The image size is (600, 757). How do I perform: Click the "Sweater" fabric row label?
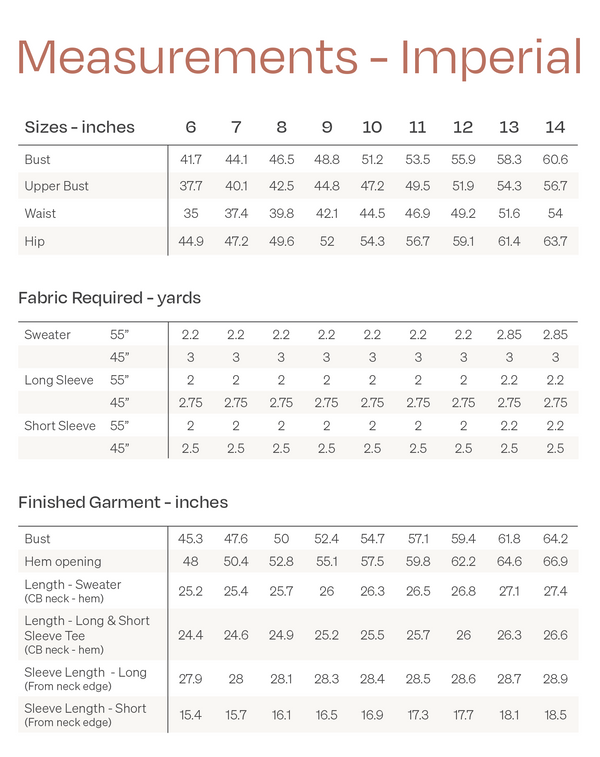point(47,335)
